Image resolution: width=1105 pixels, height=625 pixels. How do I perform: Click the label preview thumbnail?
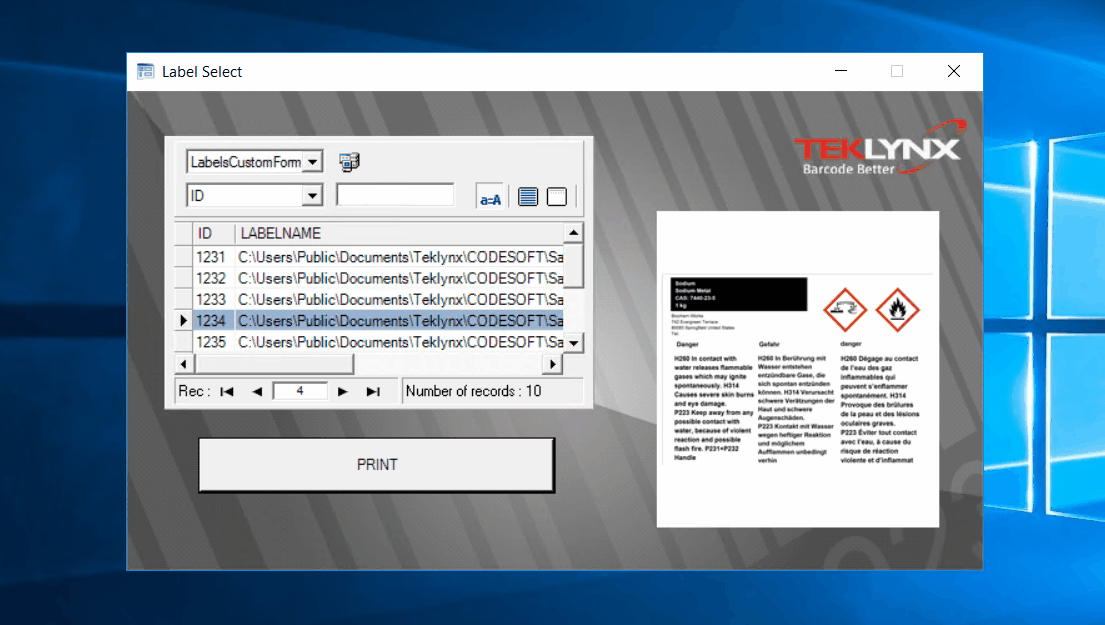coord(798,369)
